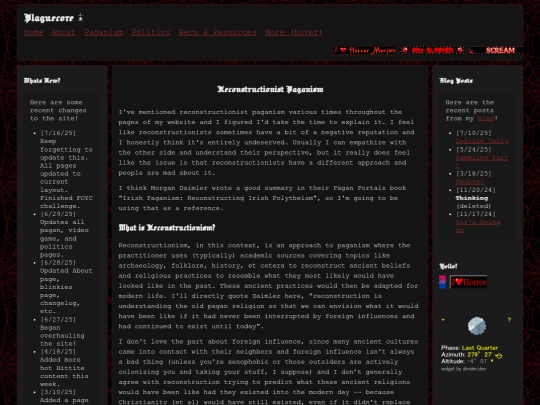Click the 'Reconstructionist Paganism' page heading
The width and height of the screenshot is (540, 405).
click(x=270, y=90)
